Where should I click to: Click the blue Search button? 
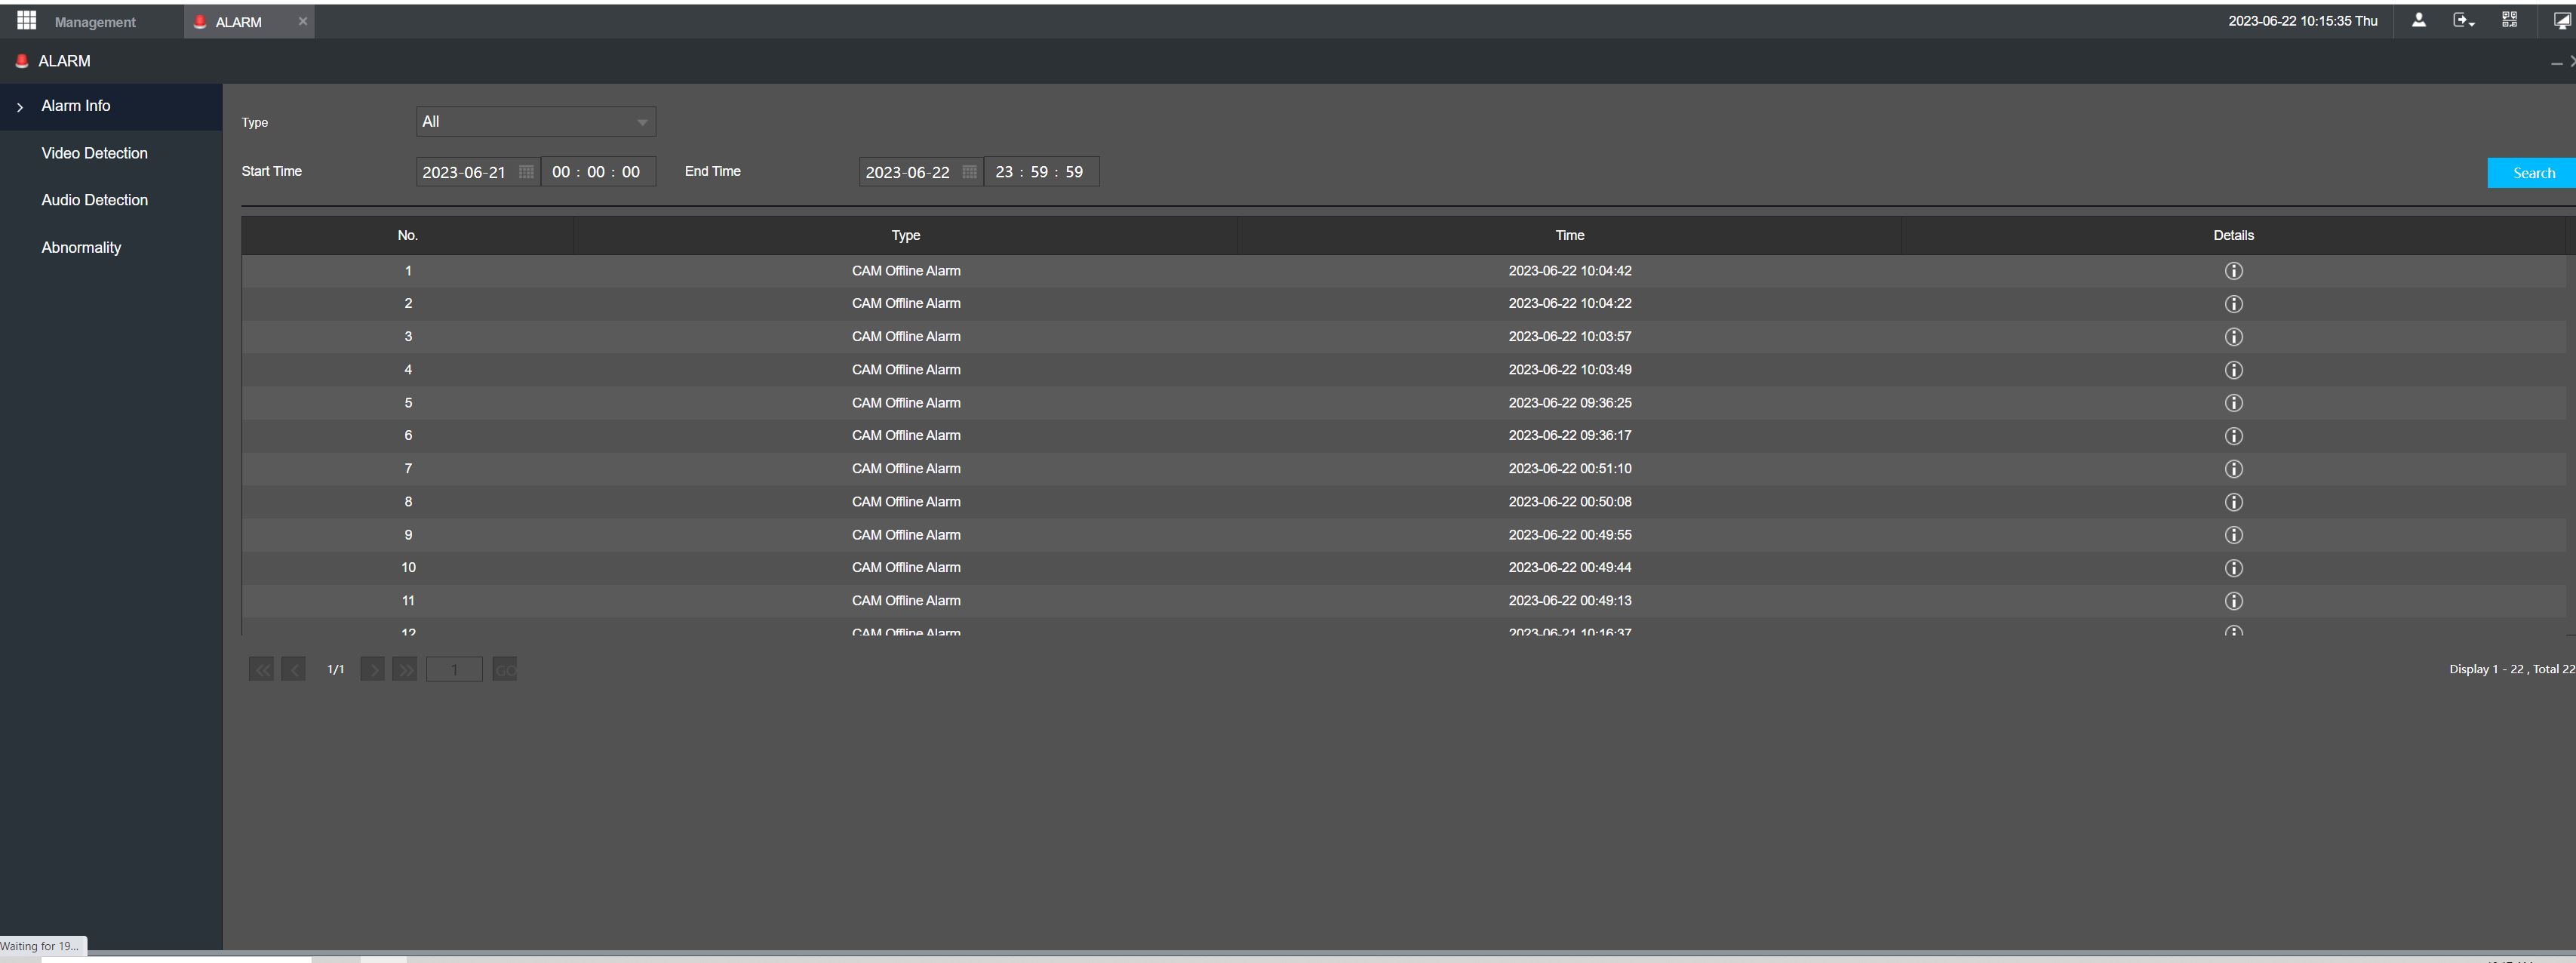[x=2532, y=173]
